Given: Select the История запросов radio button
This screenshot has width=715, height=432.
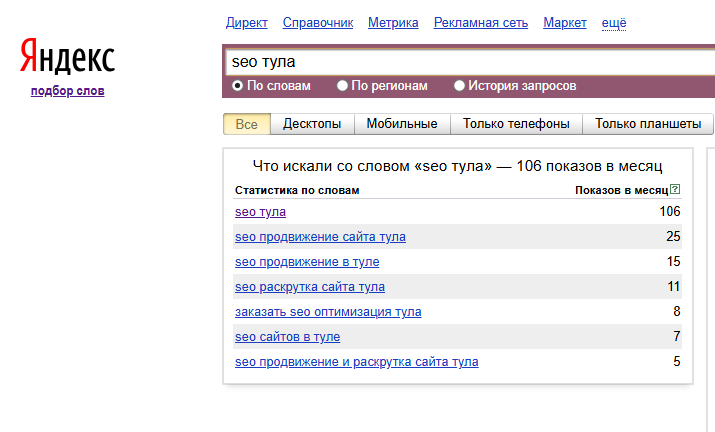Looking at the screenshot, I should 460,86.
